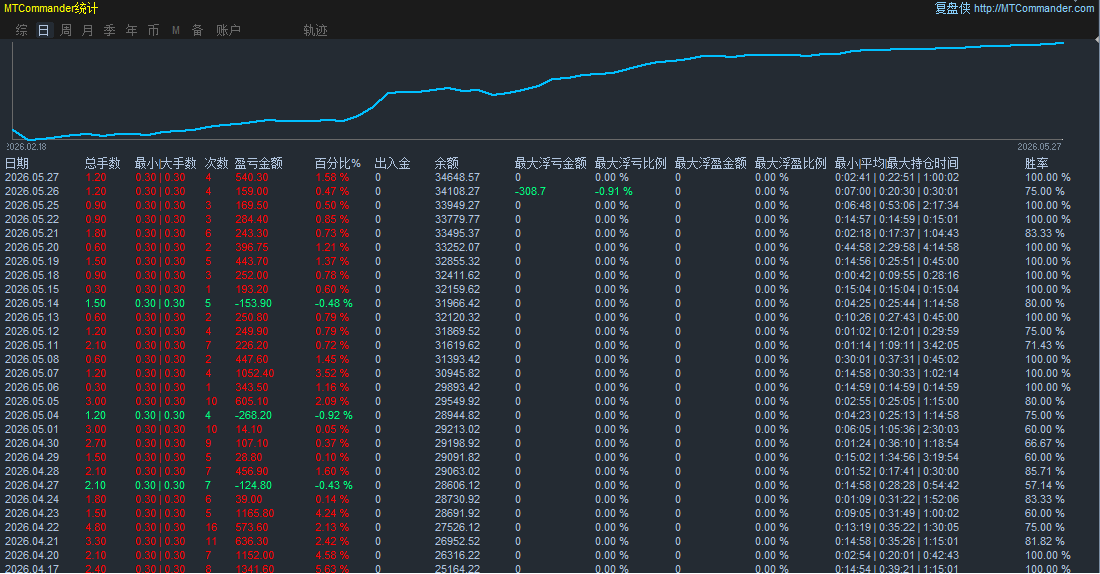Click the 最大浮亏比例 column header
The height and width of the screenshot is (574, 1100).
(x=630, y=163)
